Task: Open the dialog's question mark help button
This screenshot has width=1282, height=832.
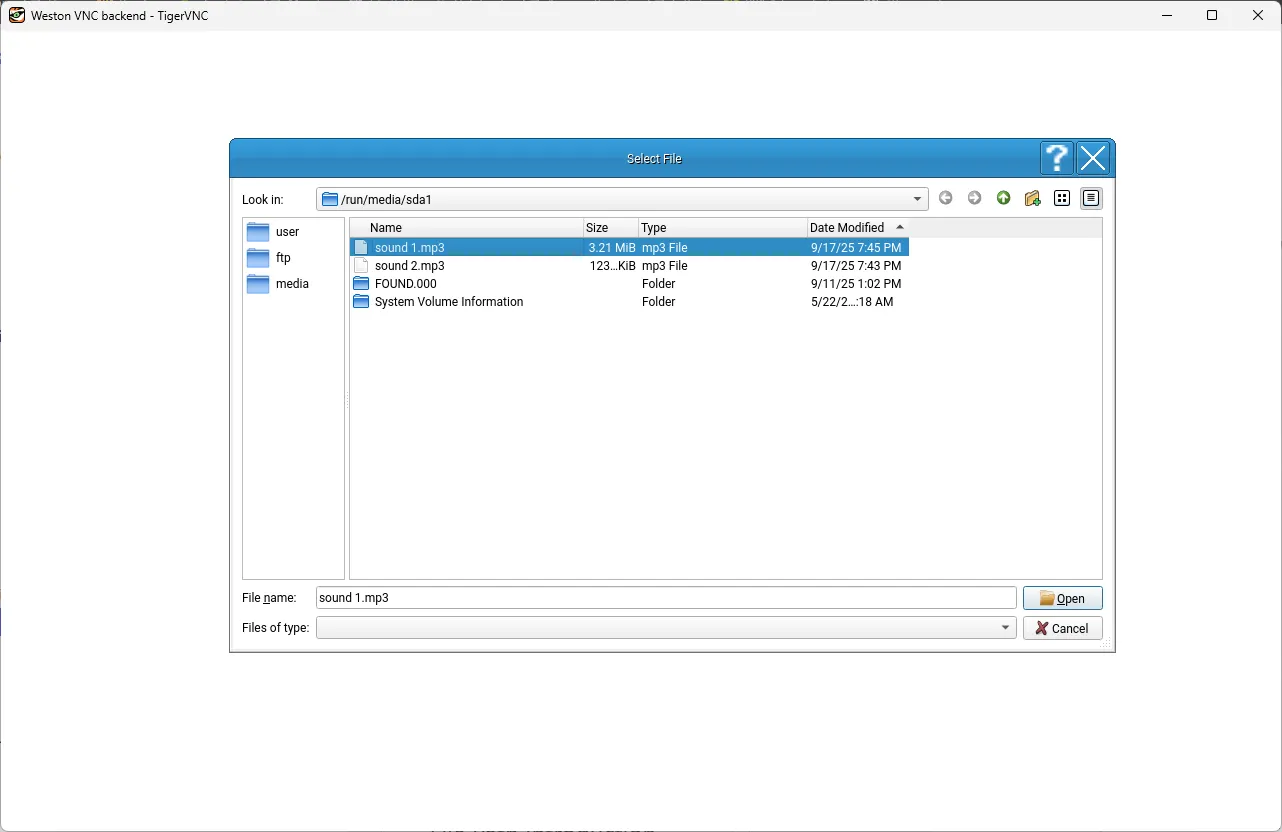Action: pos(1056,159)
